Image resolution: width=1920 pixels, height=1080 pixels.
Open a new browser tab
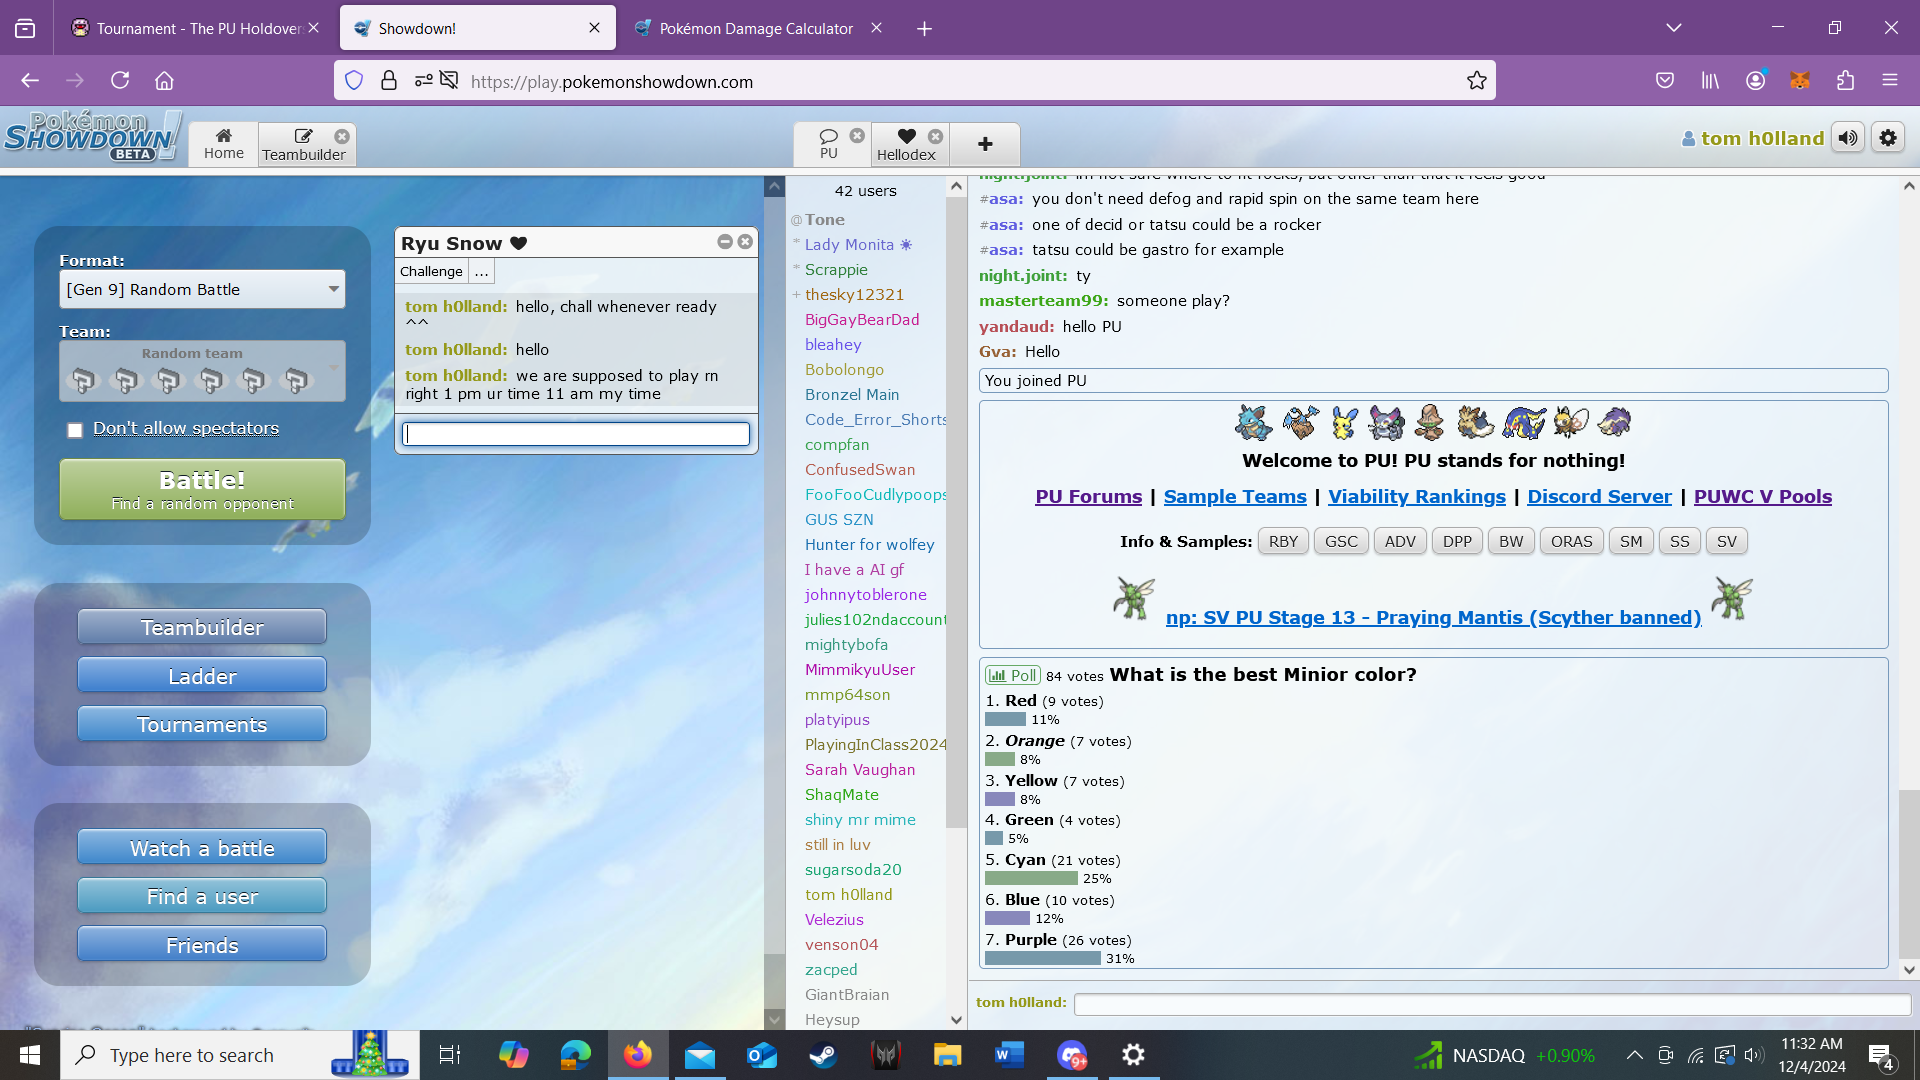coord(924,29)
